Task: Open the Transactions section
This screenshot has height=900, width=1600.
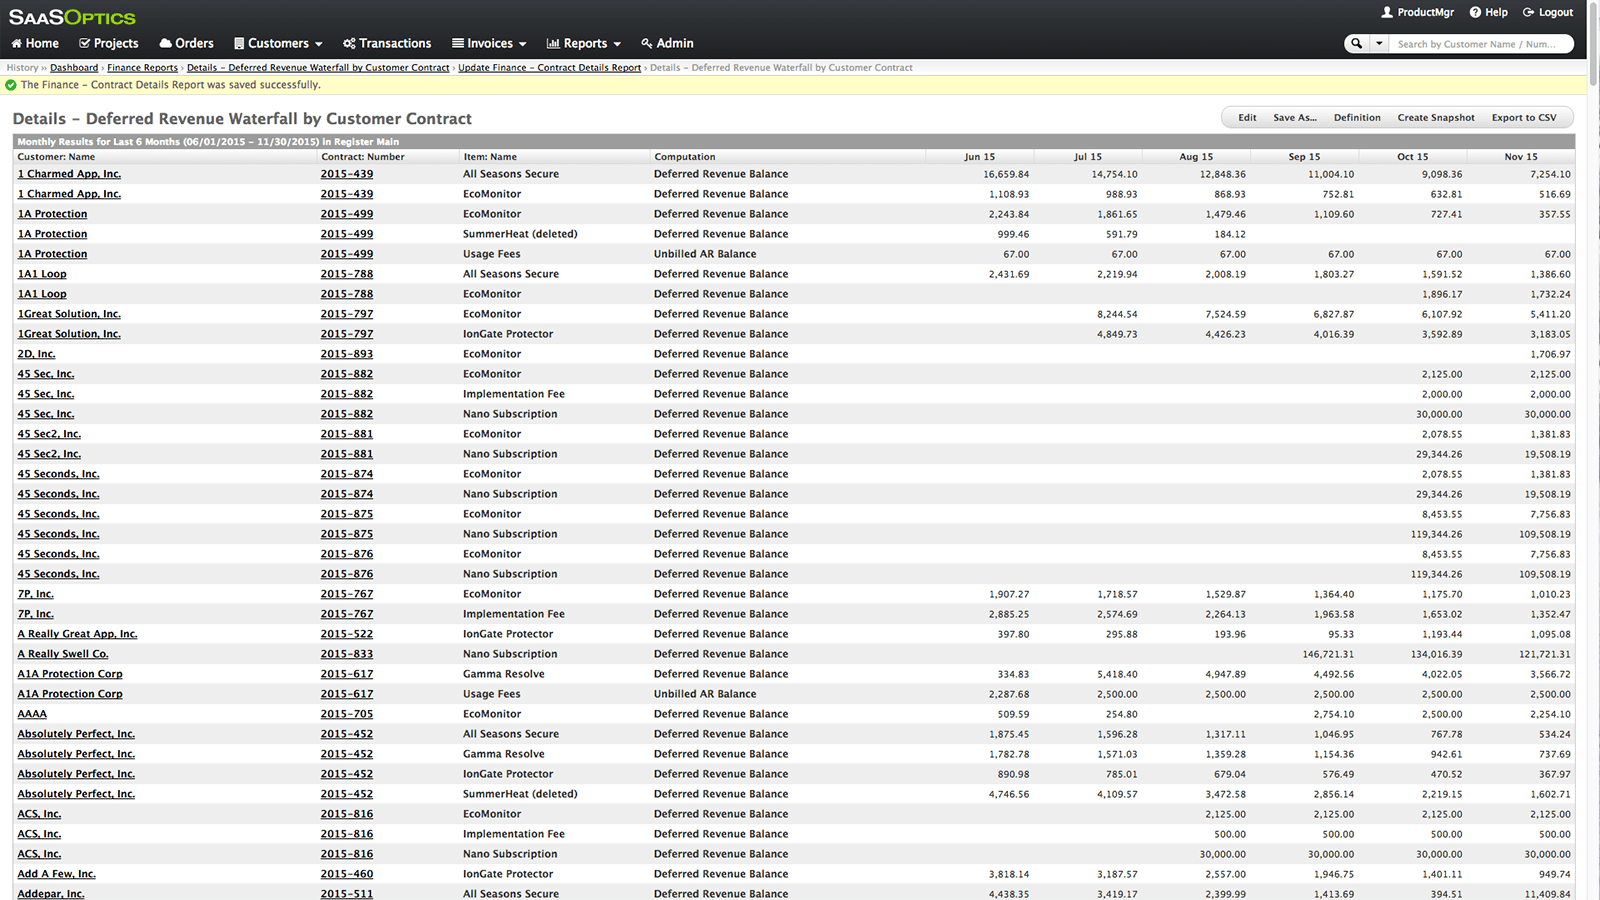Action: (387, 44)
